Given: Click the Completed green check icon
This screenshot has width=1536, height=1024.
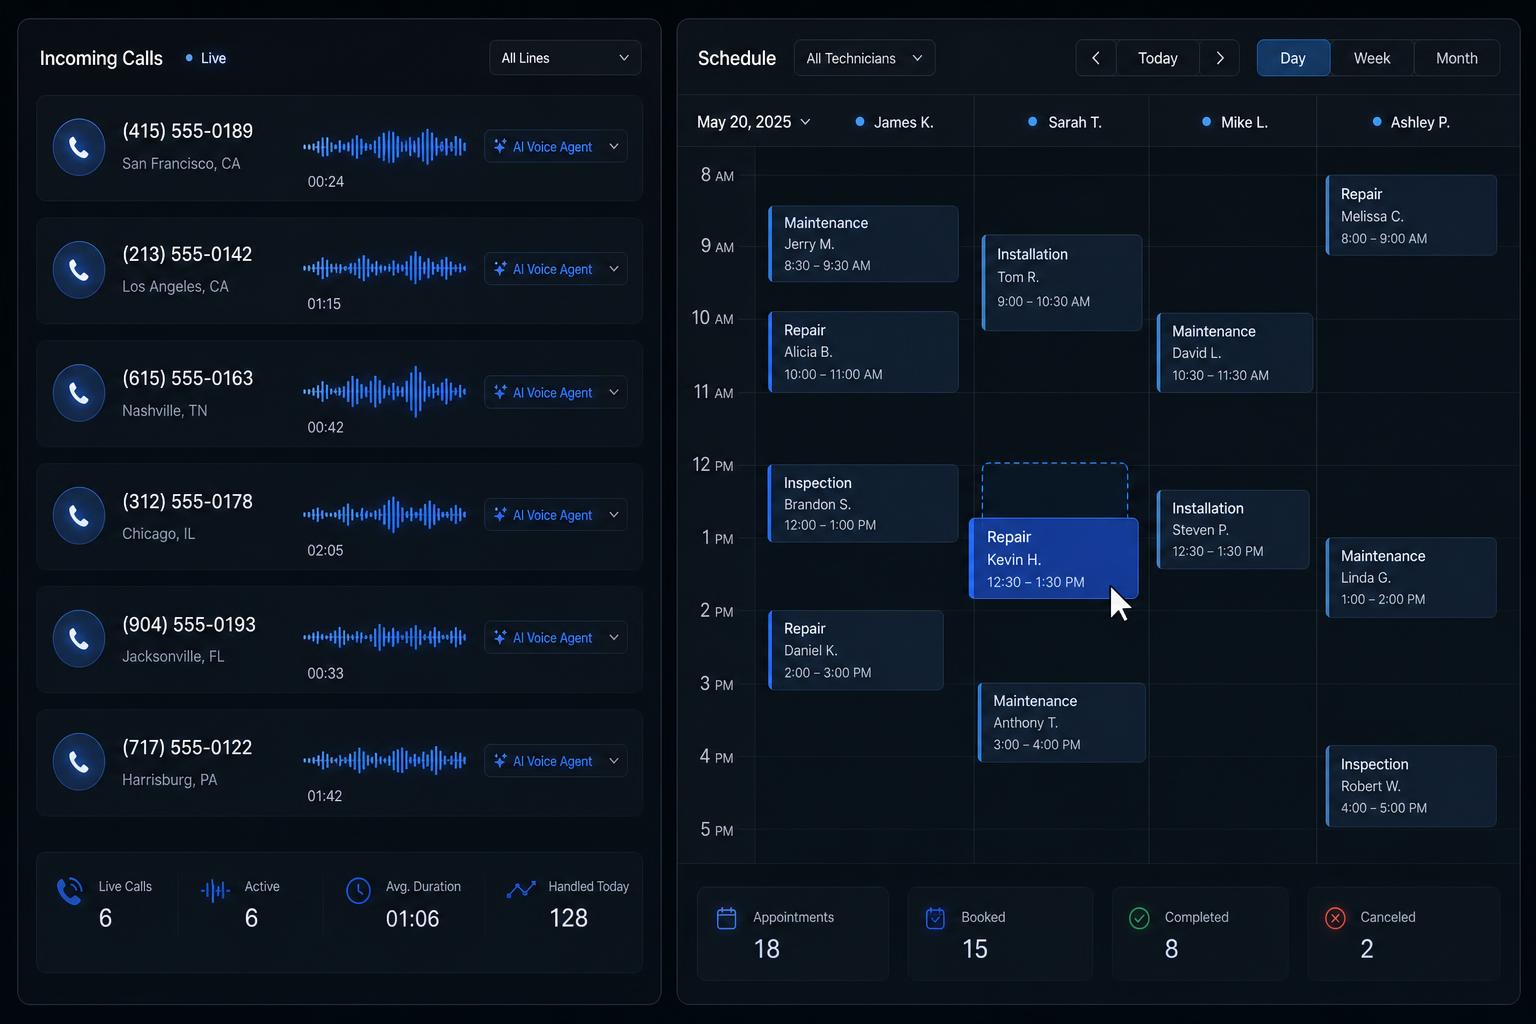Looking at the screenshot, I should tap(1139, 918).
